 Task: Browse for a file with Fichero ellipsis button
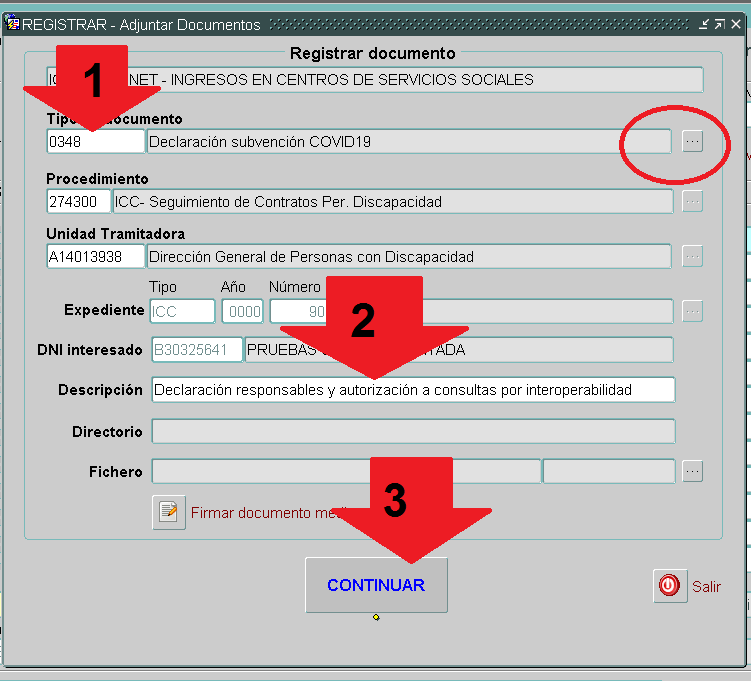pyautogui.click(x=692, y=471)
